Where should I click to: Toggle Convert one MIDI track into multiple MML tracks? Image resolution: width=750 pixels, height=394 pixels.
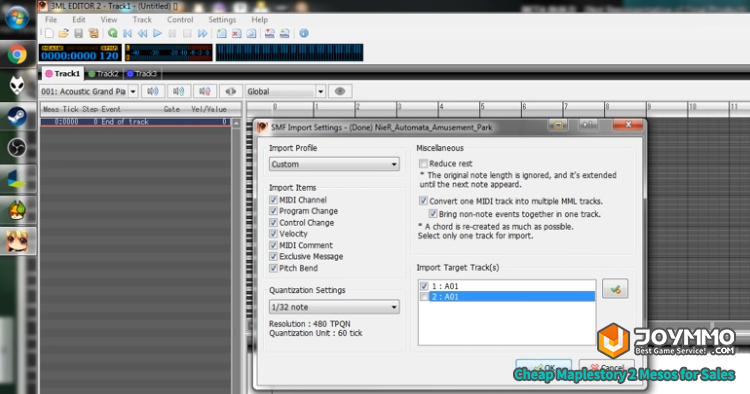pyautogui.click(x=423, y=201)
